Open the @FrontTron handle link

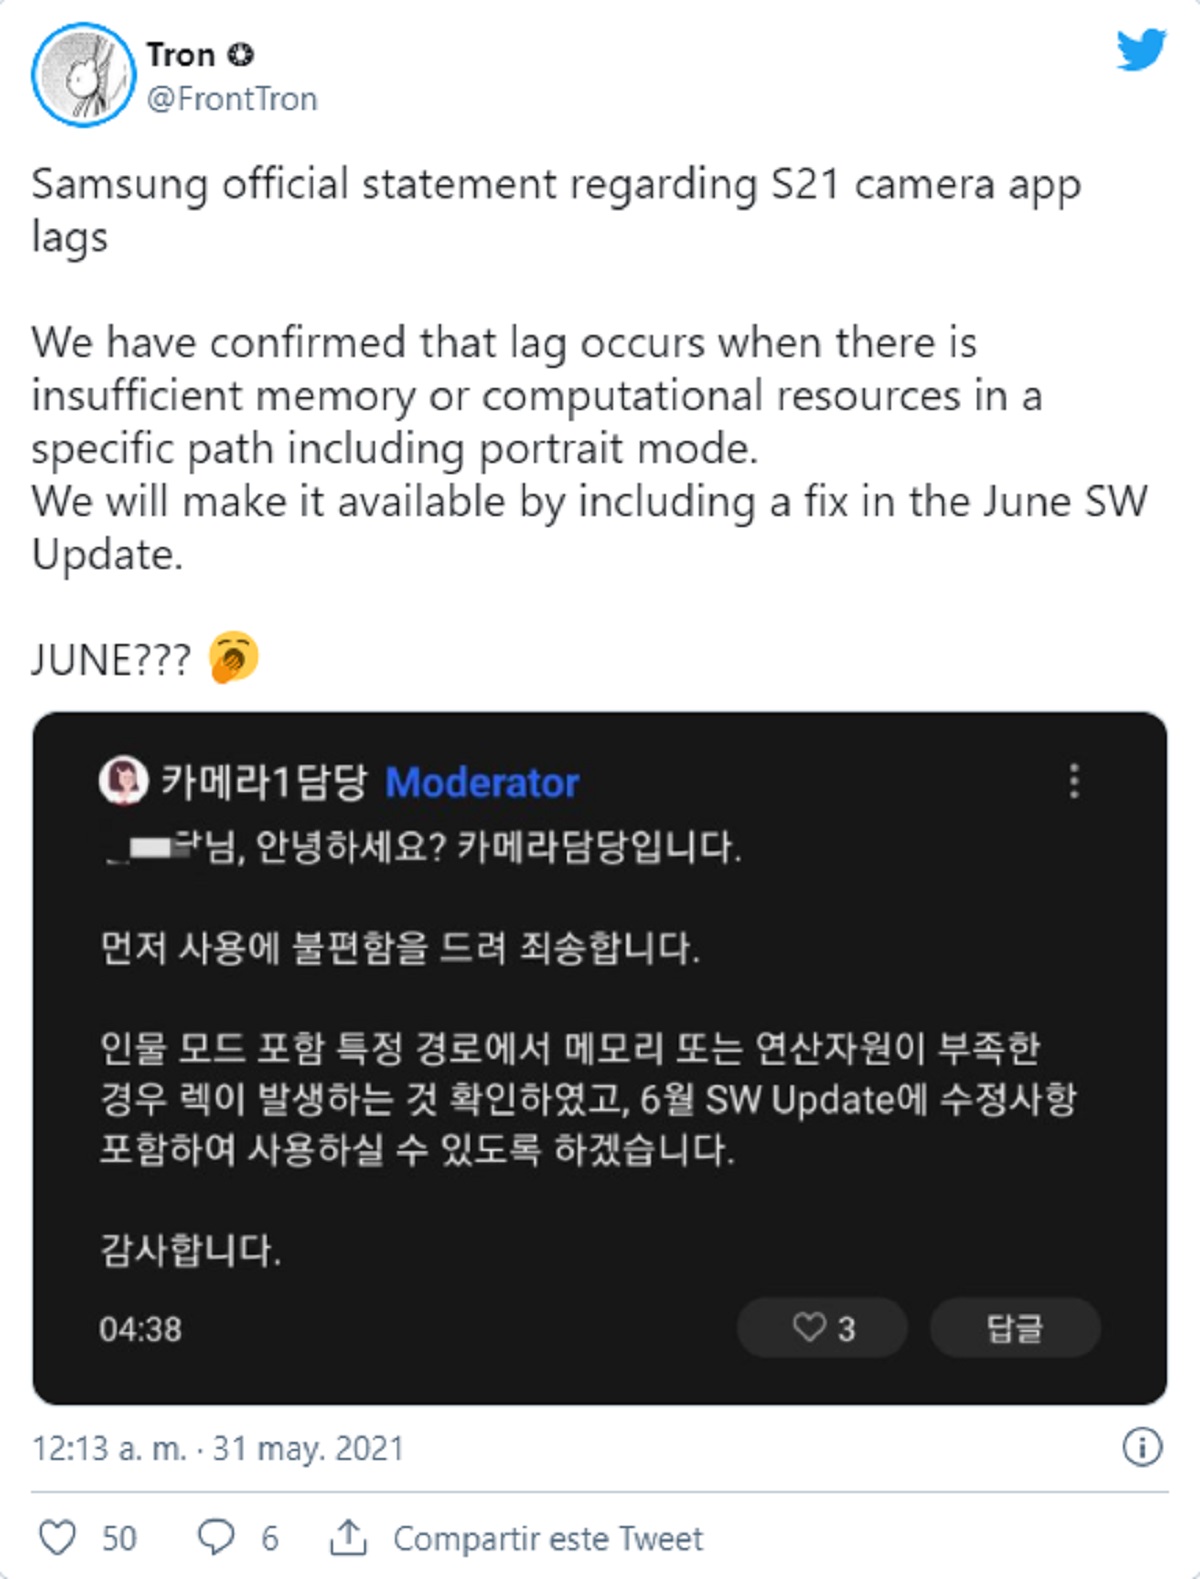(232, 99)
